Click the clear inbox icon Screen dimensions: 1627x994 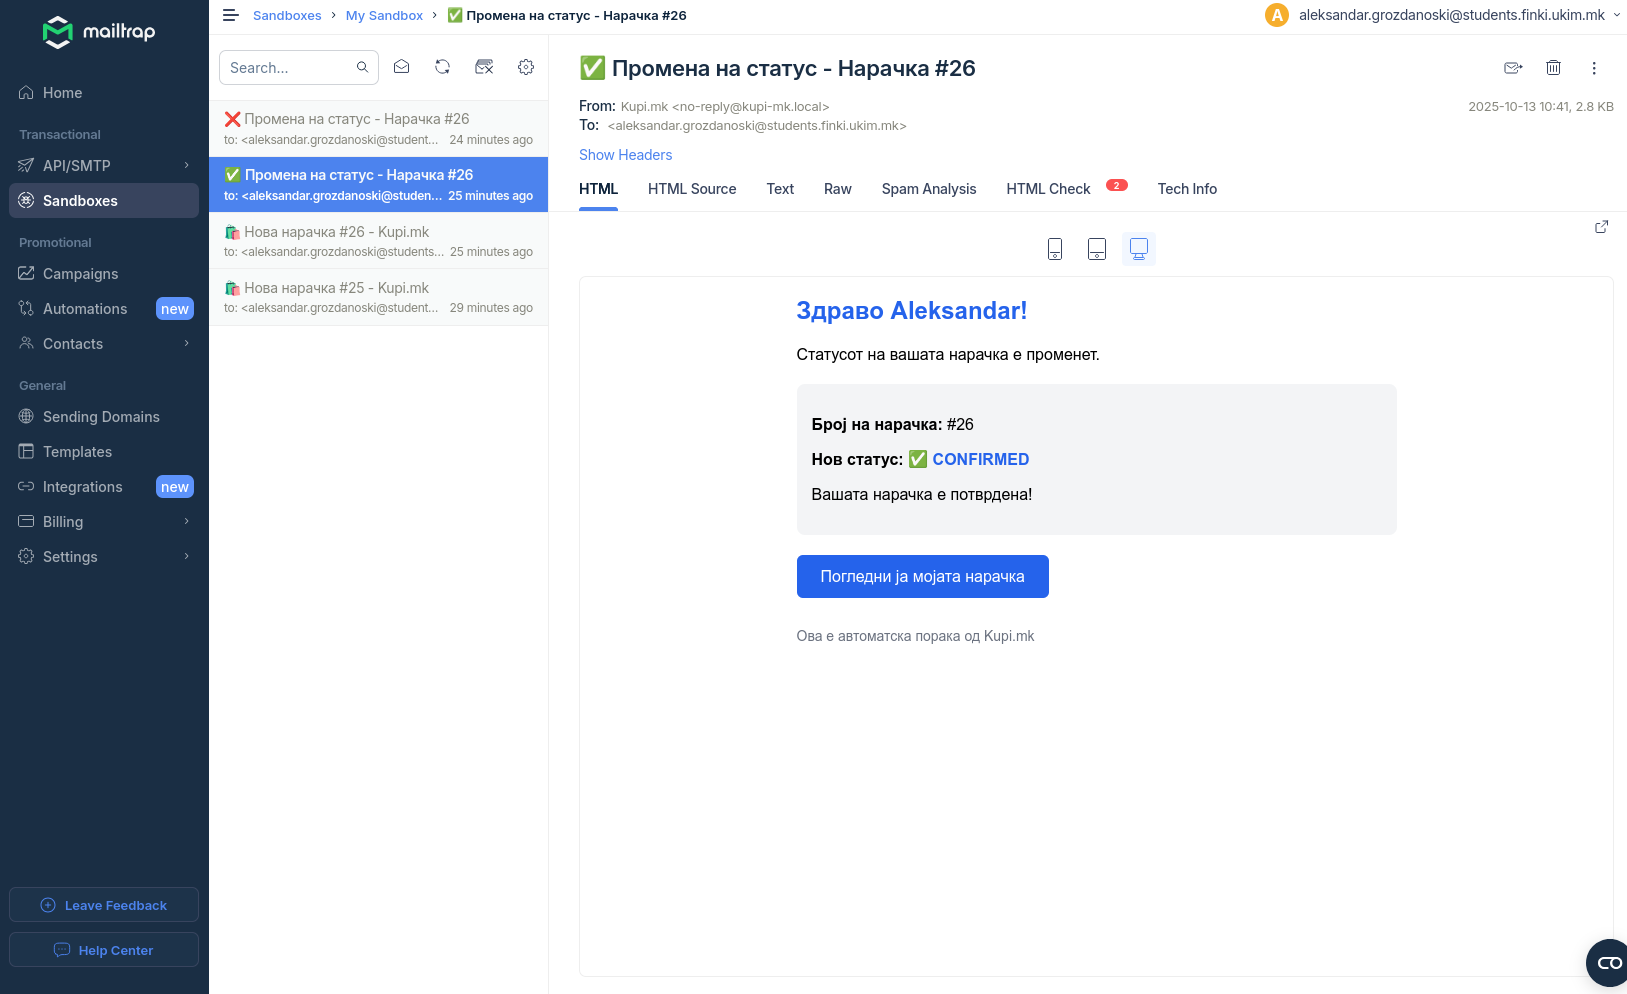(x=484, y=67)
